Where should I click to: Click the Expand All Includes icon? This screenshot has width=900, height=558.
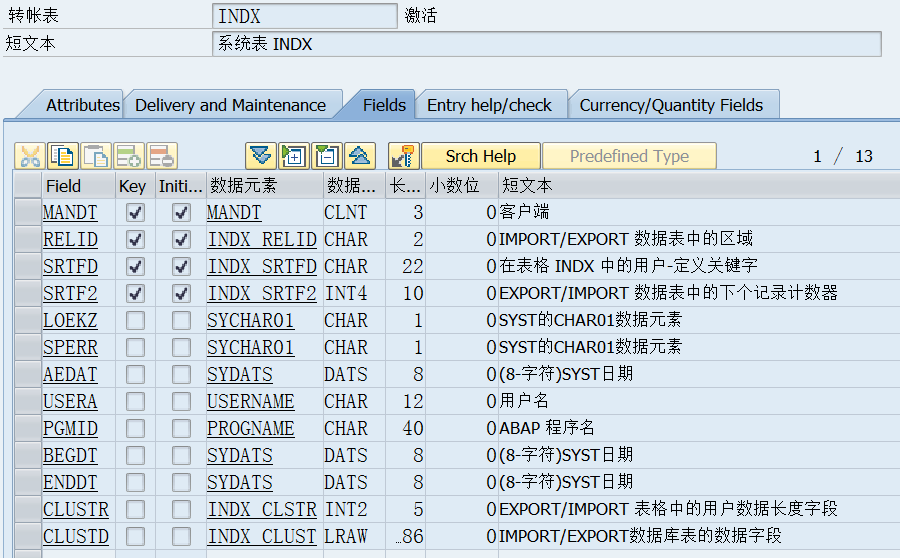pos(261,156)
